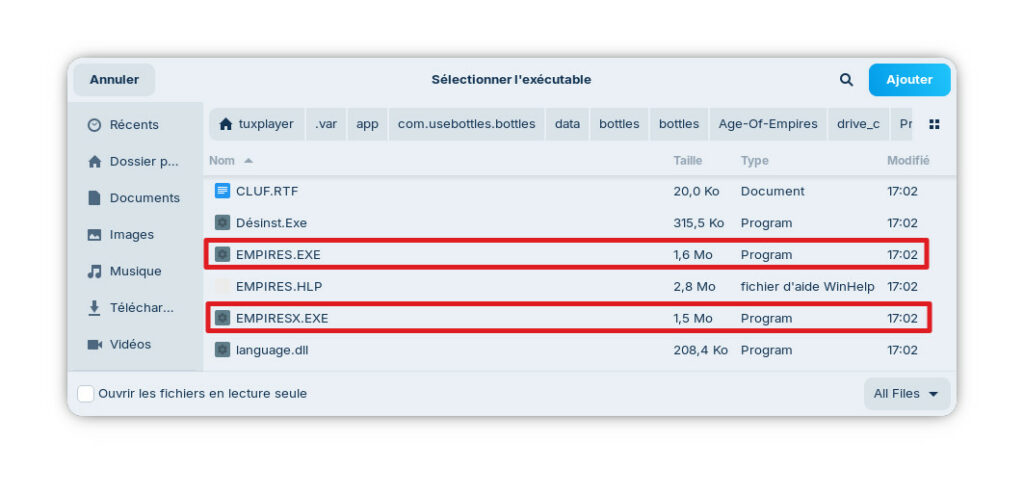Open Images folder in the sidebar

(x=131, y=235)
